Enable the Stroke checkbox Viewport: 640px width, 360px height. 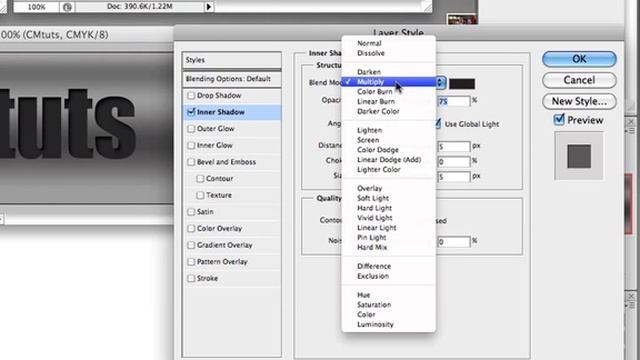click(191, 278)
